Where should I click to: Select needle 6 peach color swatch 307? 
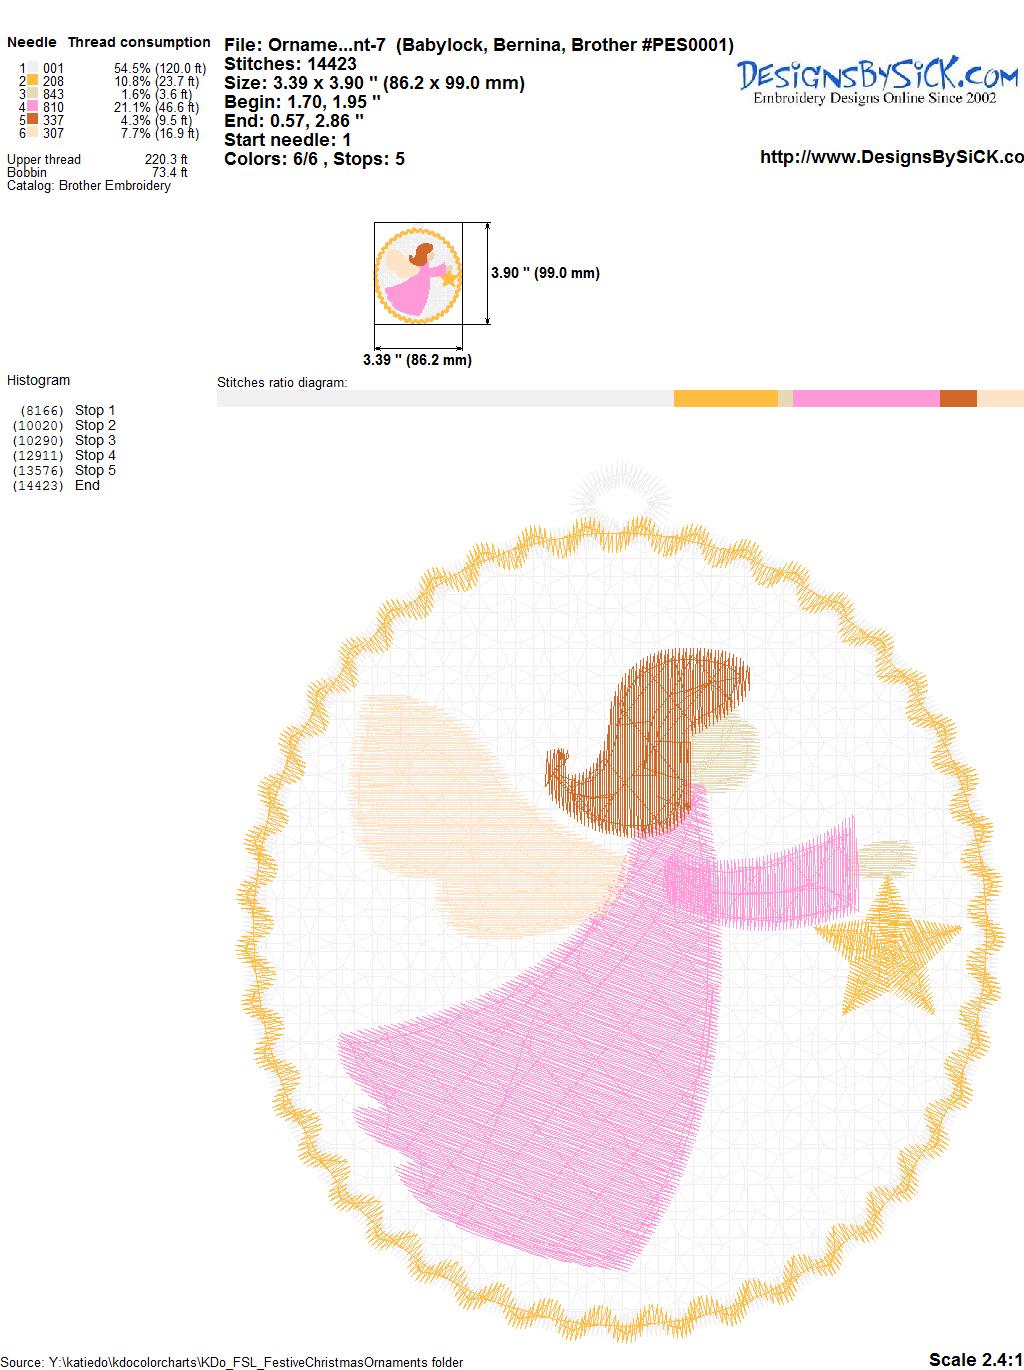click(x=33, y=133)
